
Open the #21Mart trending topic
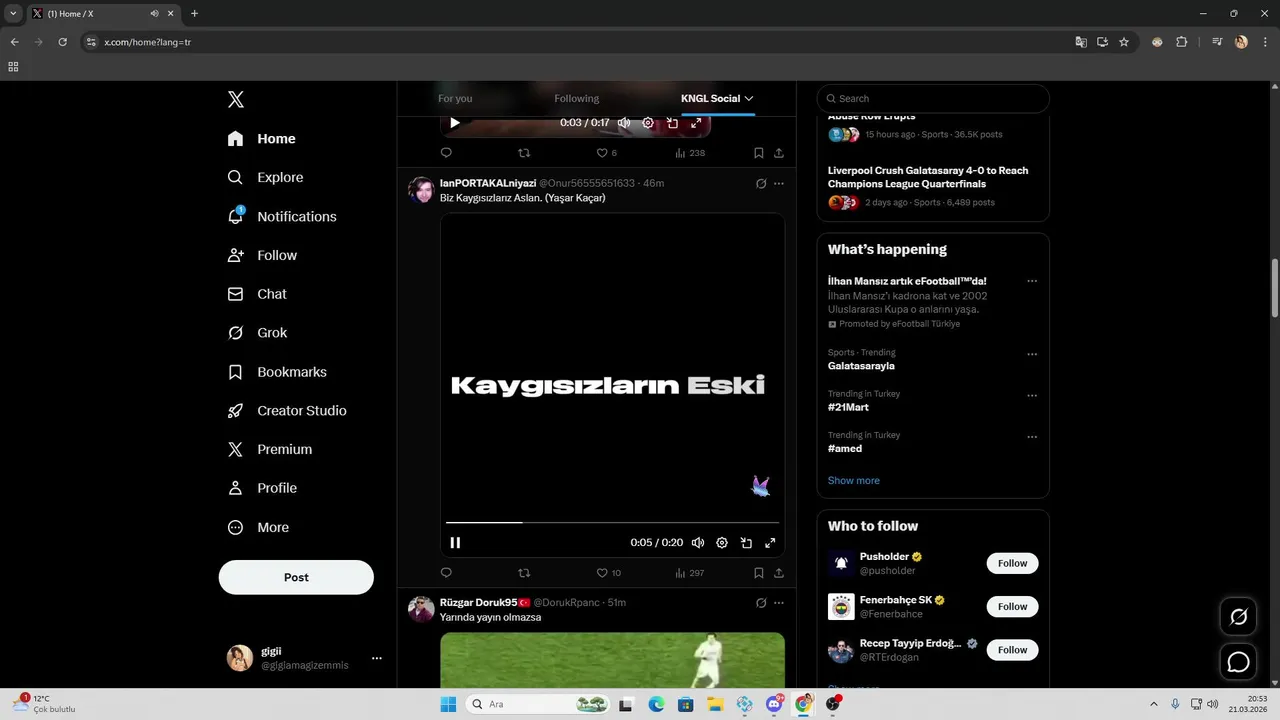848,407
